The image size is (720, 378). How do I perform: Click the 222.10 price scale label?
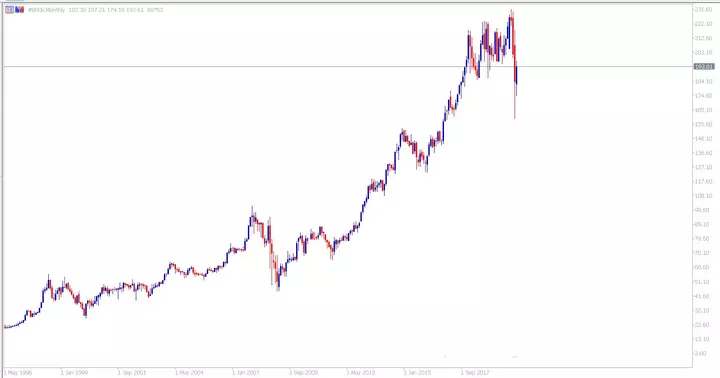[703, 23]
